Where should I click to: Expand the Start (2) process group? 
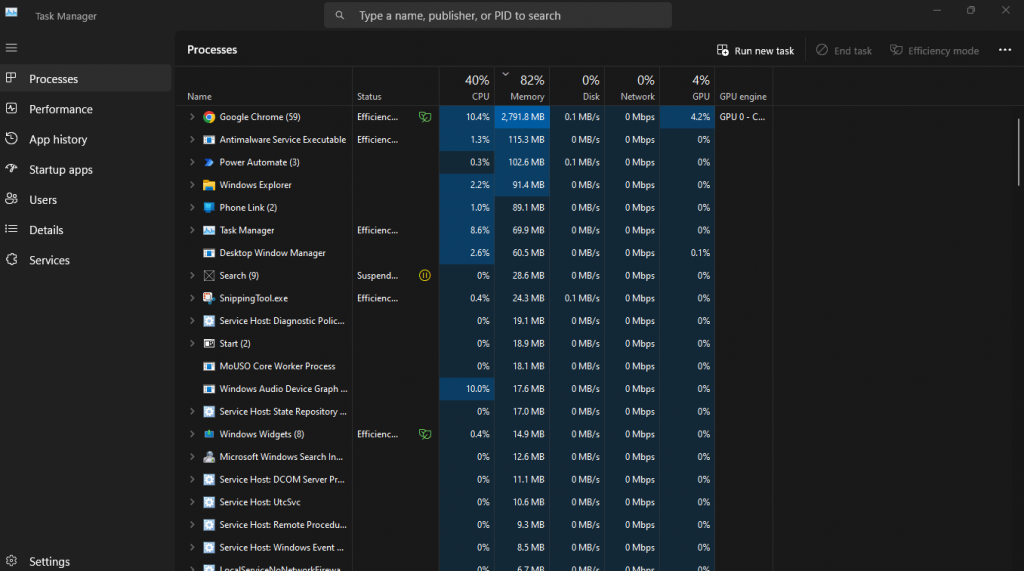coord(192,344)
